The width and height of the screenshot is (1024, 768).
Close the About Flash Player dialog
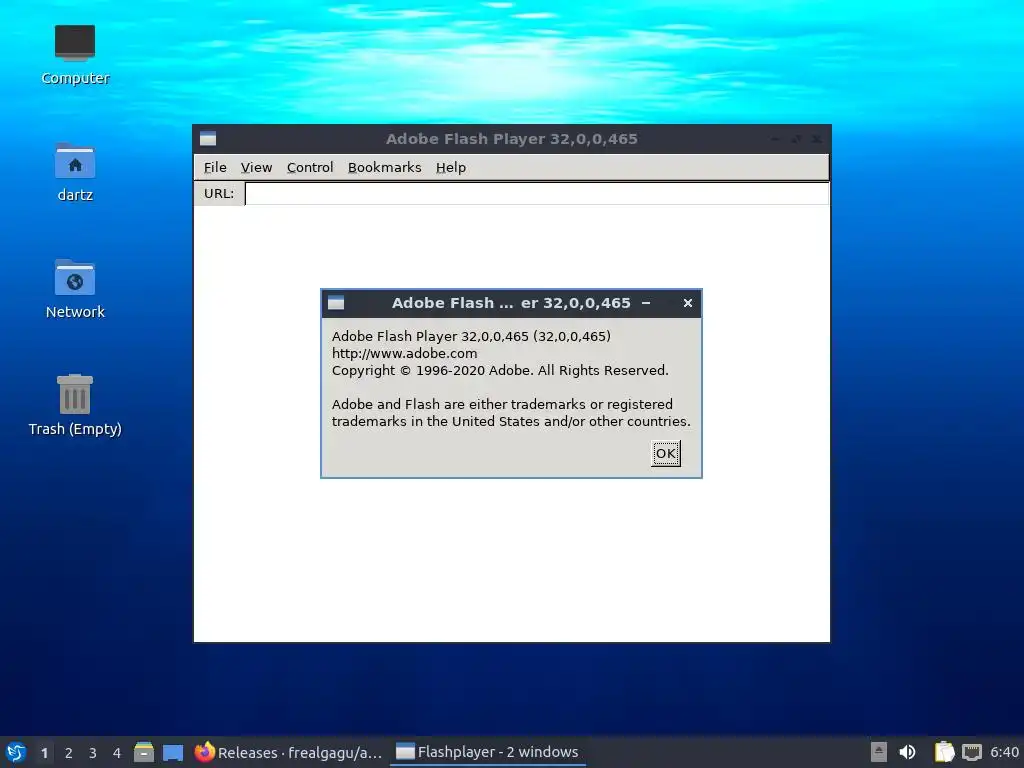coord(688,303)
